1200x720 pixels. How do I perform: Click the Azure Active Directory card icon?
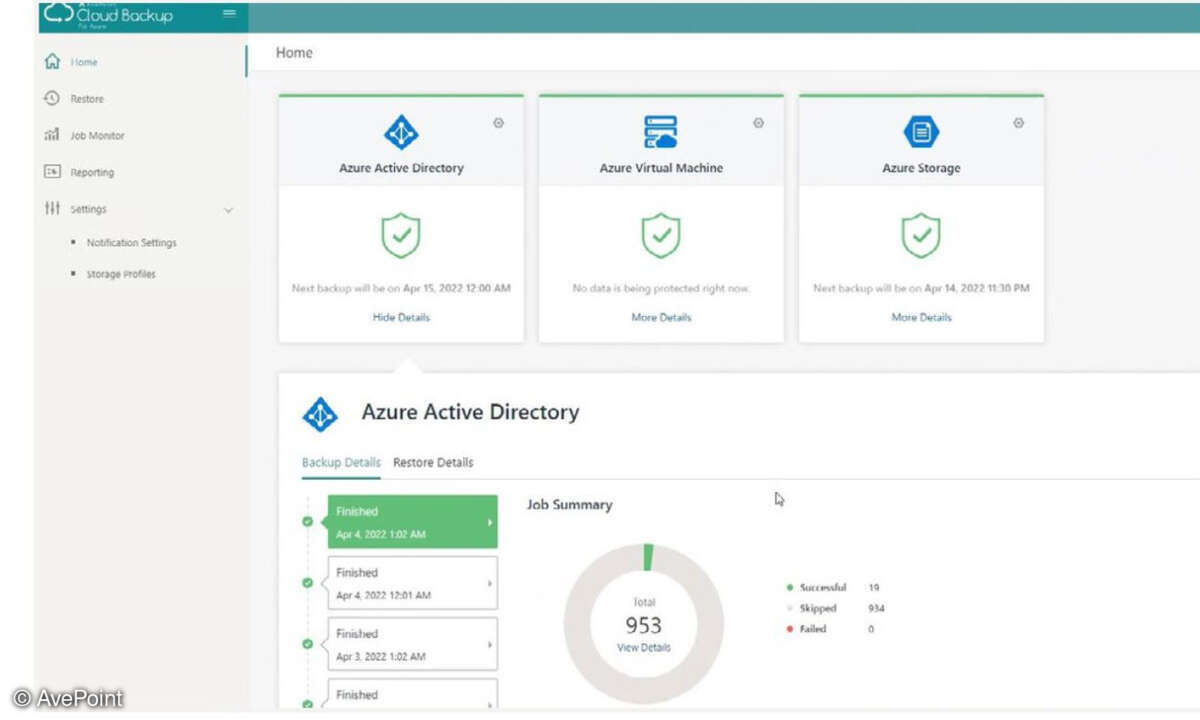[x=401, y=132]
